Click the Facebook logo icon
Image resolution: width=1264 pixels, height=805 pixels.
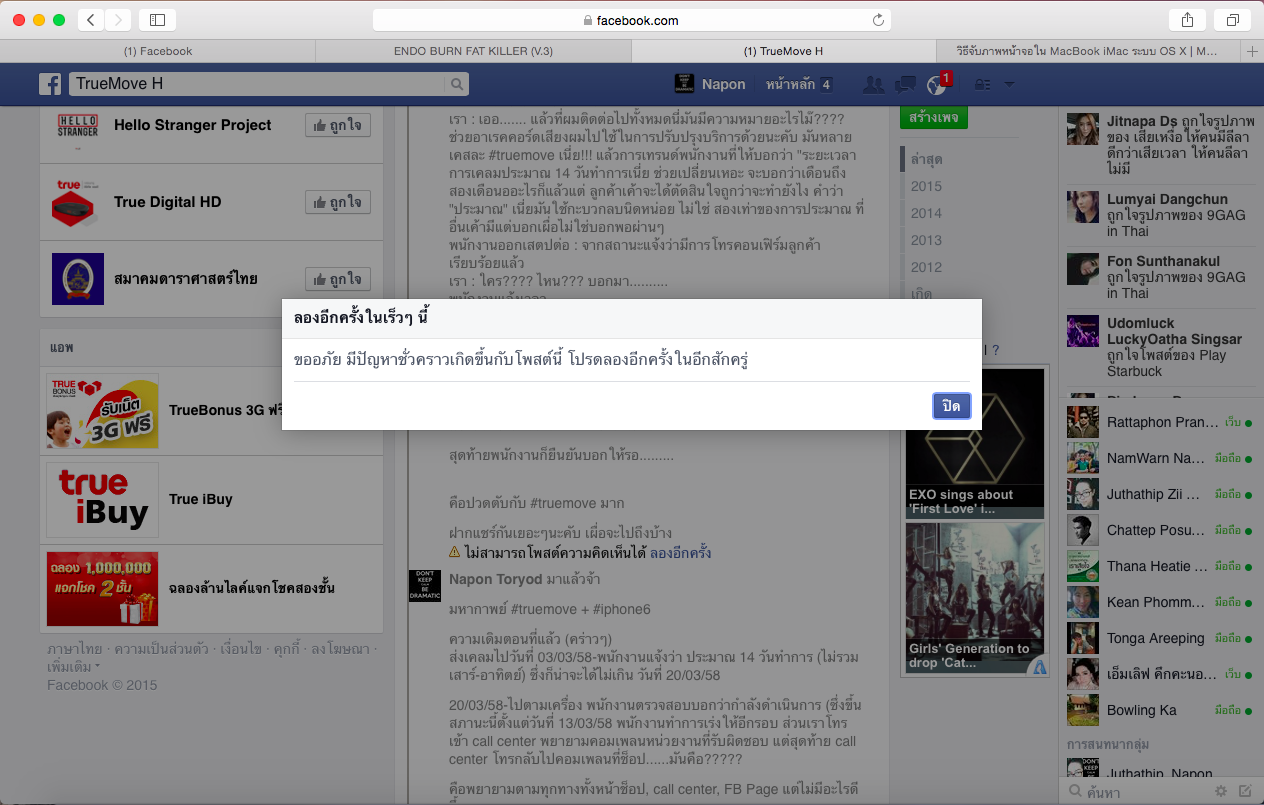point(50,84)
